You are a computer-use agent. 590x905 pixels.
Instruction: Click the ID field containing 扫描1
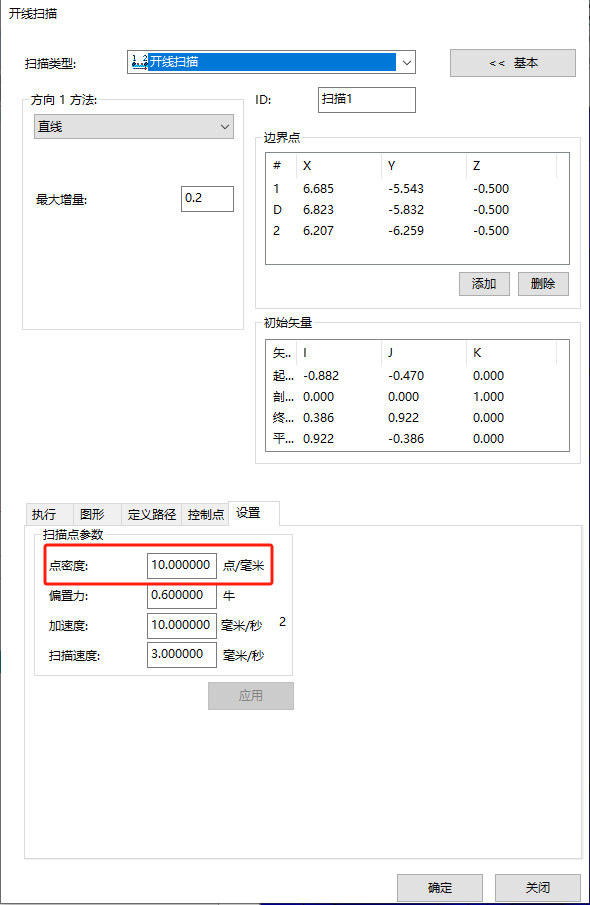coord(367,100)
